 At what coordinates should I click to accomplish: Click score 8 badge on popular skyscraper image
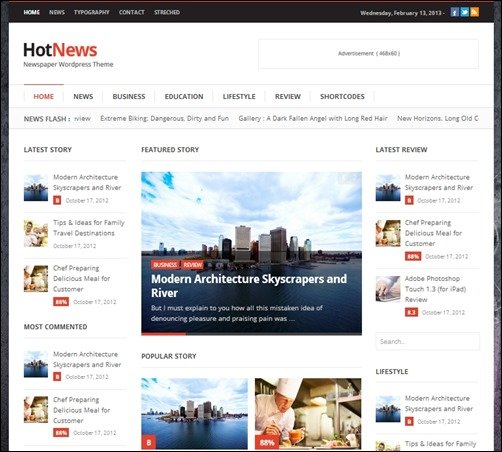(x=149, y=442)
